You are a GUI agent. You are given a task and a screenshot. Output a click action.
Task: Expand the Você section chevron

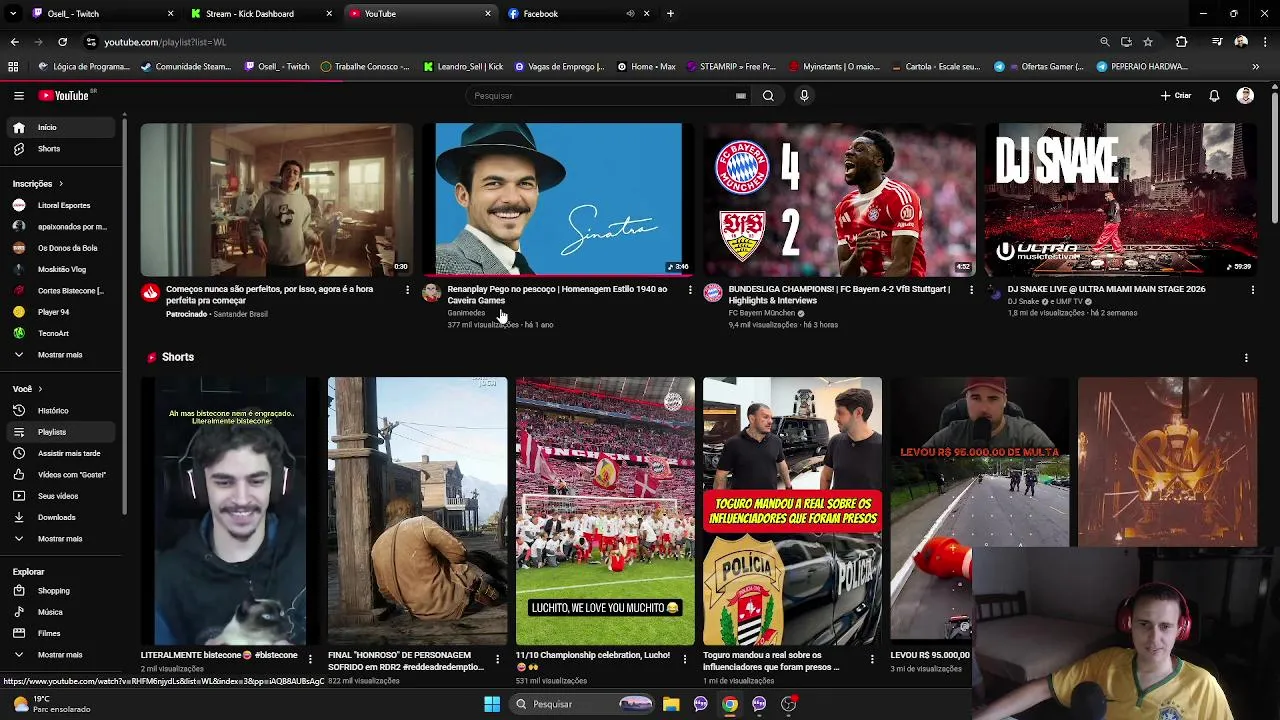coord(40,389)
